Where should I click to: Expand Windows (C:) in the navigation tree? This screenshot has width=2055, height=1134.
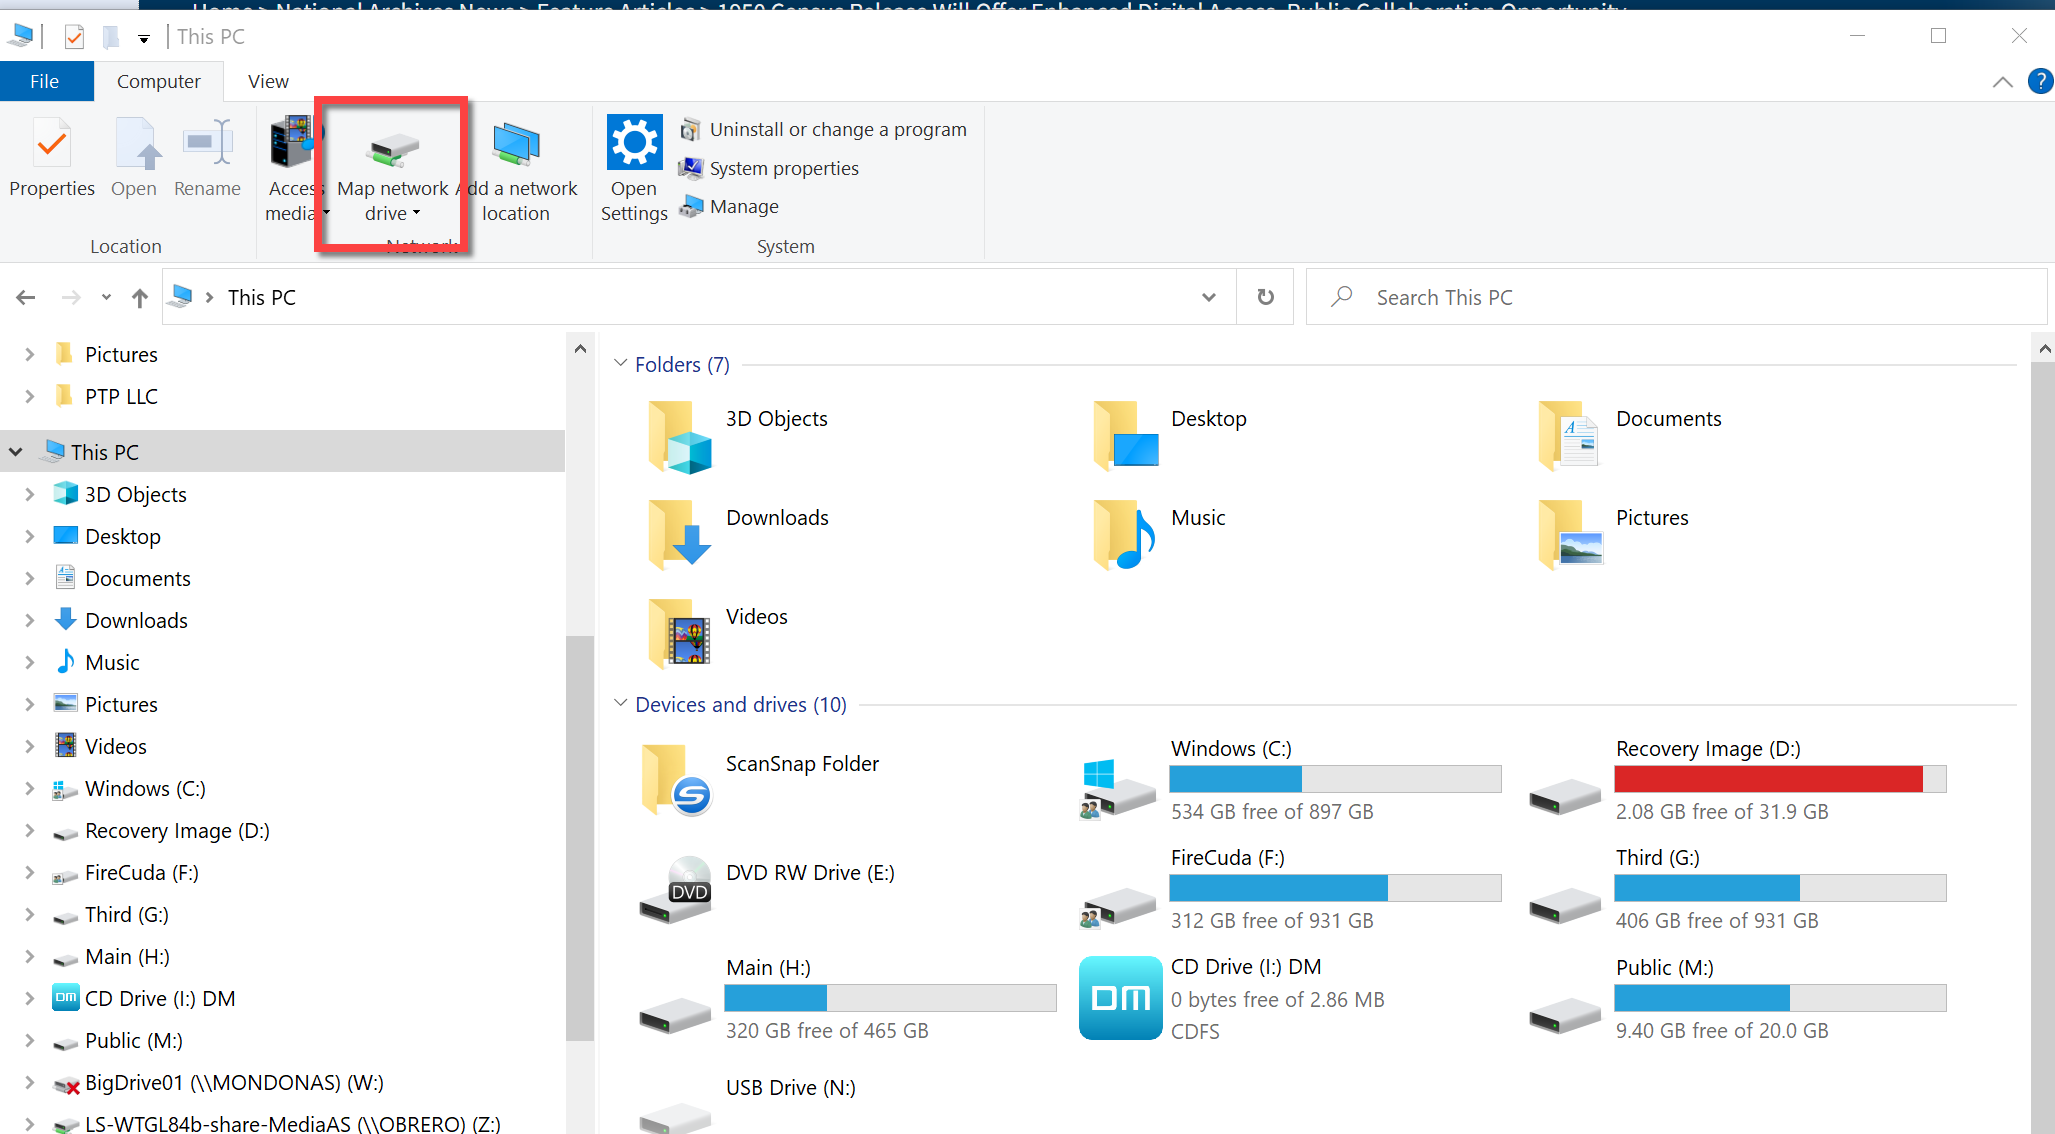click(29, 789)
